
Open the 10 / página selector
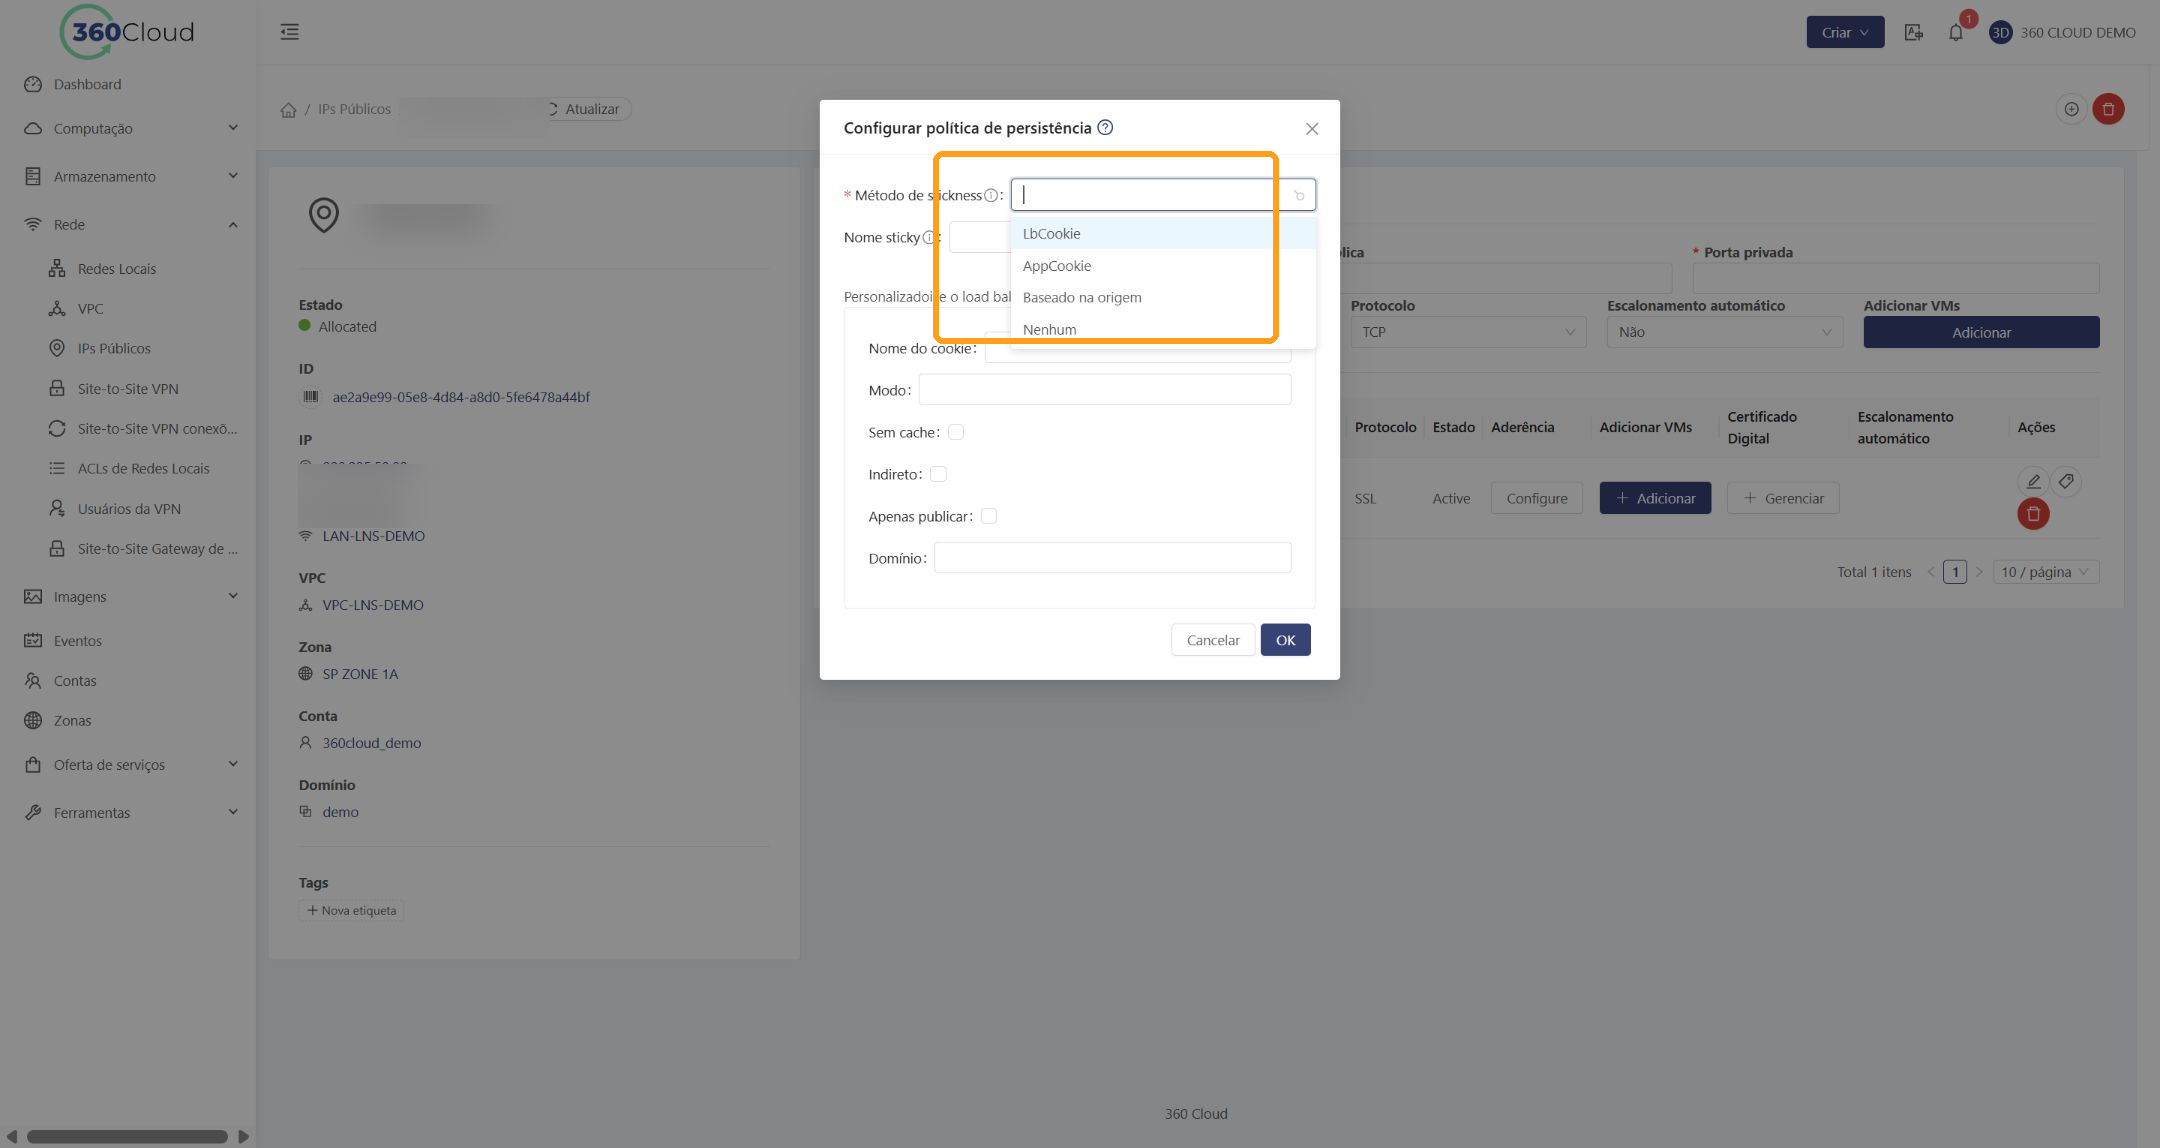pos(2045,573)
